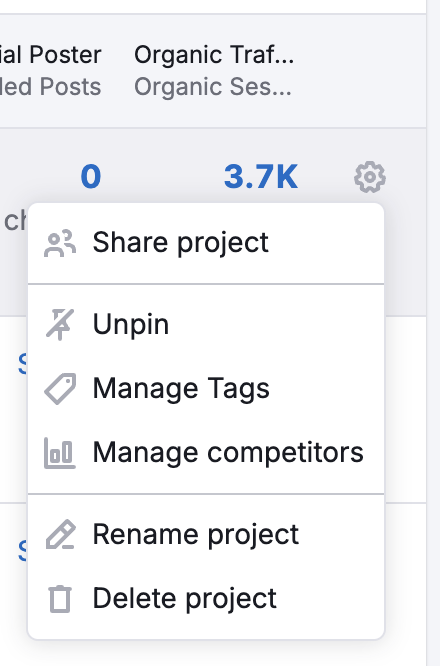
Task: Click the trash icon for Delete project
Action: click(x=60, y=599)
